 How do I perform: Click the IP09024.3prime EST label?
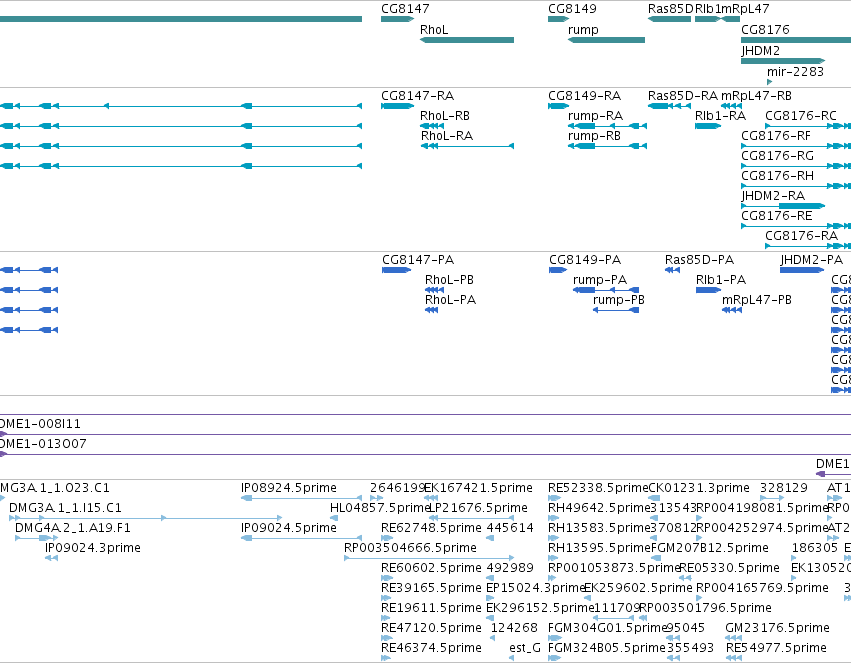point(93,548)
